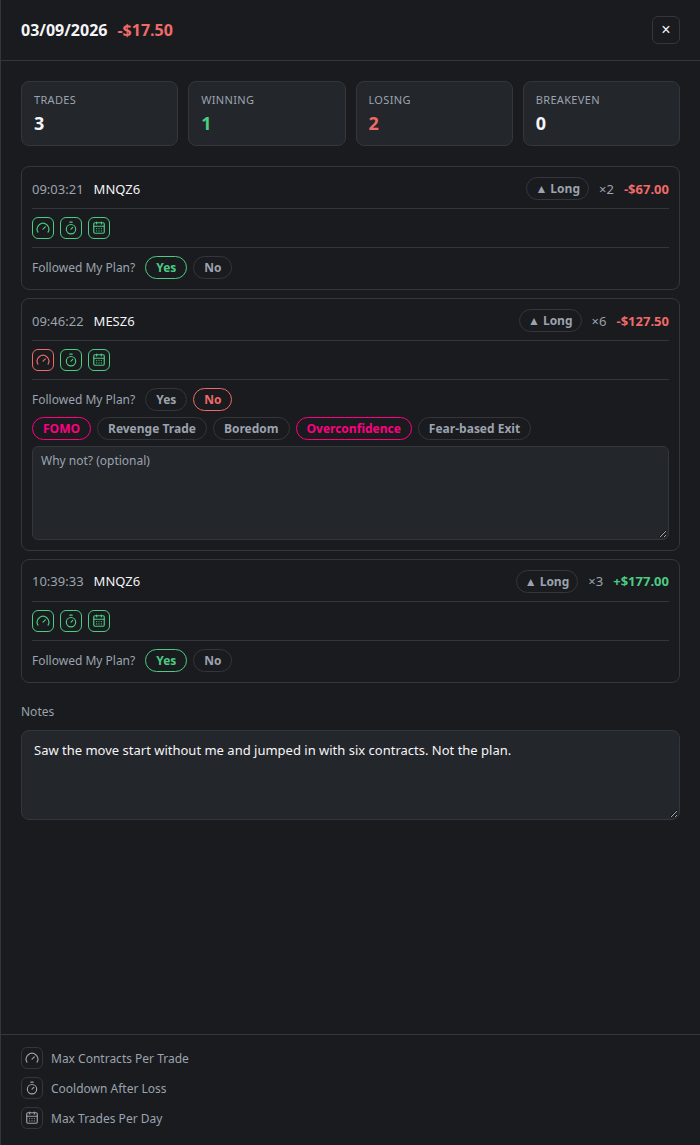700x1145 pixels.
Task: Click the stopwatch icon in 09:03:21 MNQZ6 trade
Action: [x=71, y=229]
